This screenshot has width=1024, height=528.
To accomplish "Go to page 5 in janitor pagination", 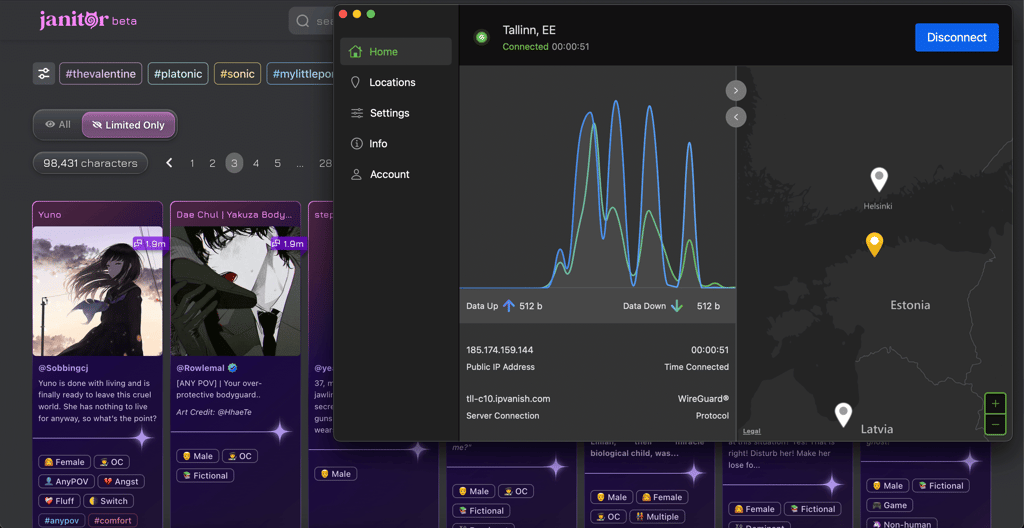I will 278,163.
